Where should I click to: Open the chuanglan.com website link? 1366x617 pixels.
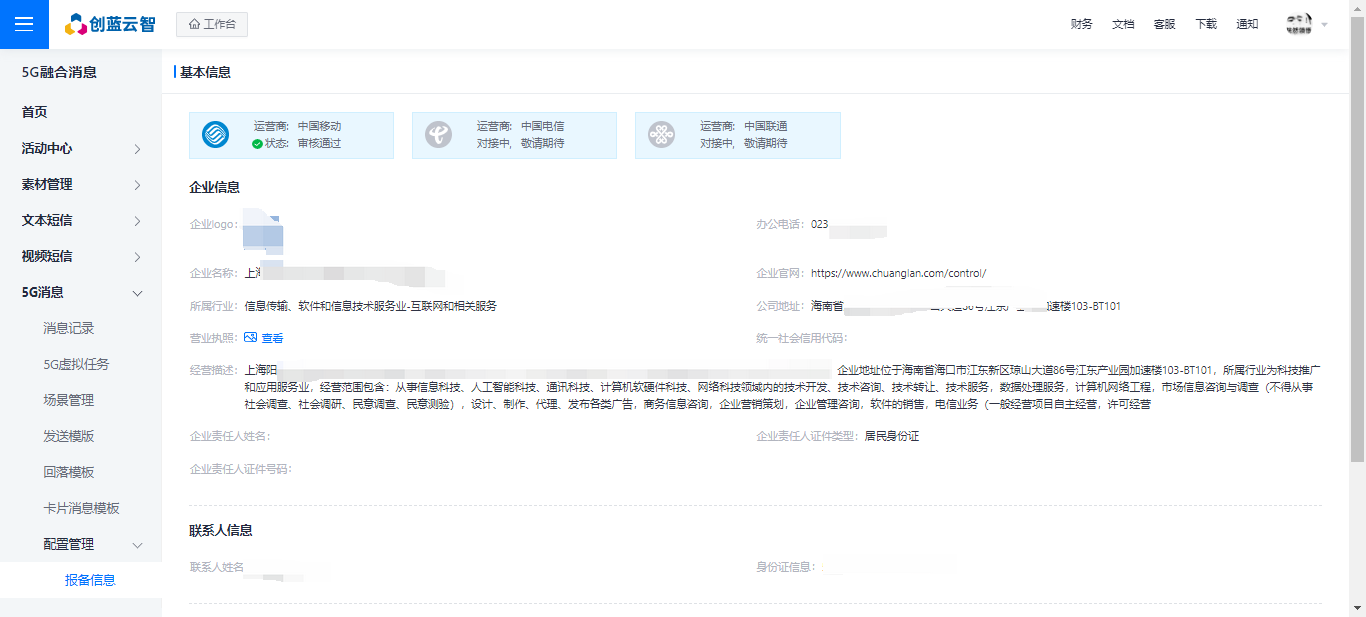tap(898, 273)
